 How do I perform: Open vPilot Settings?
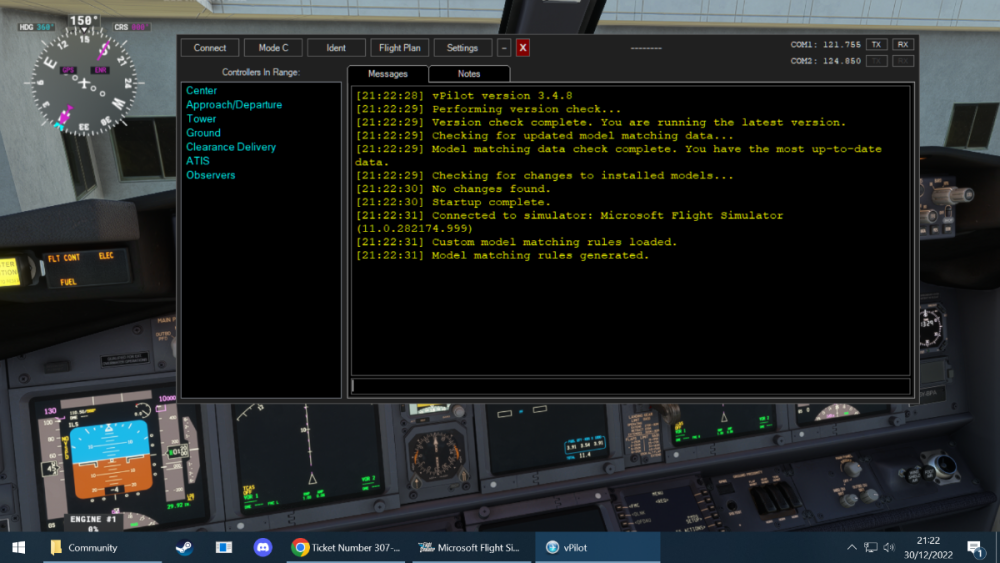pos(462,48)
